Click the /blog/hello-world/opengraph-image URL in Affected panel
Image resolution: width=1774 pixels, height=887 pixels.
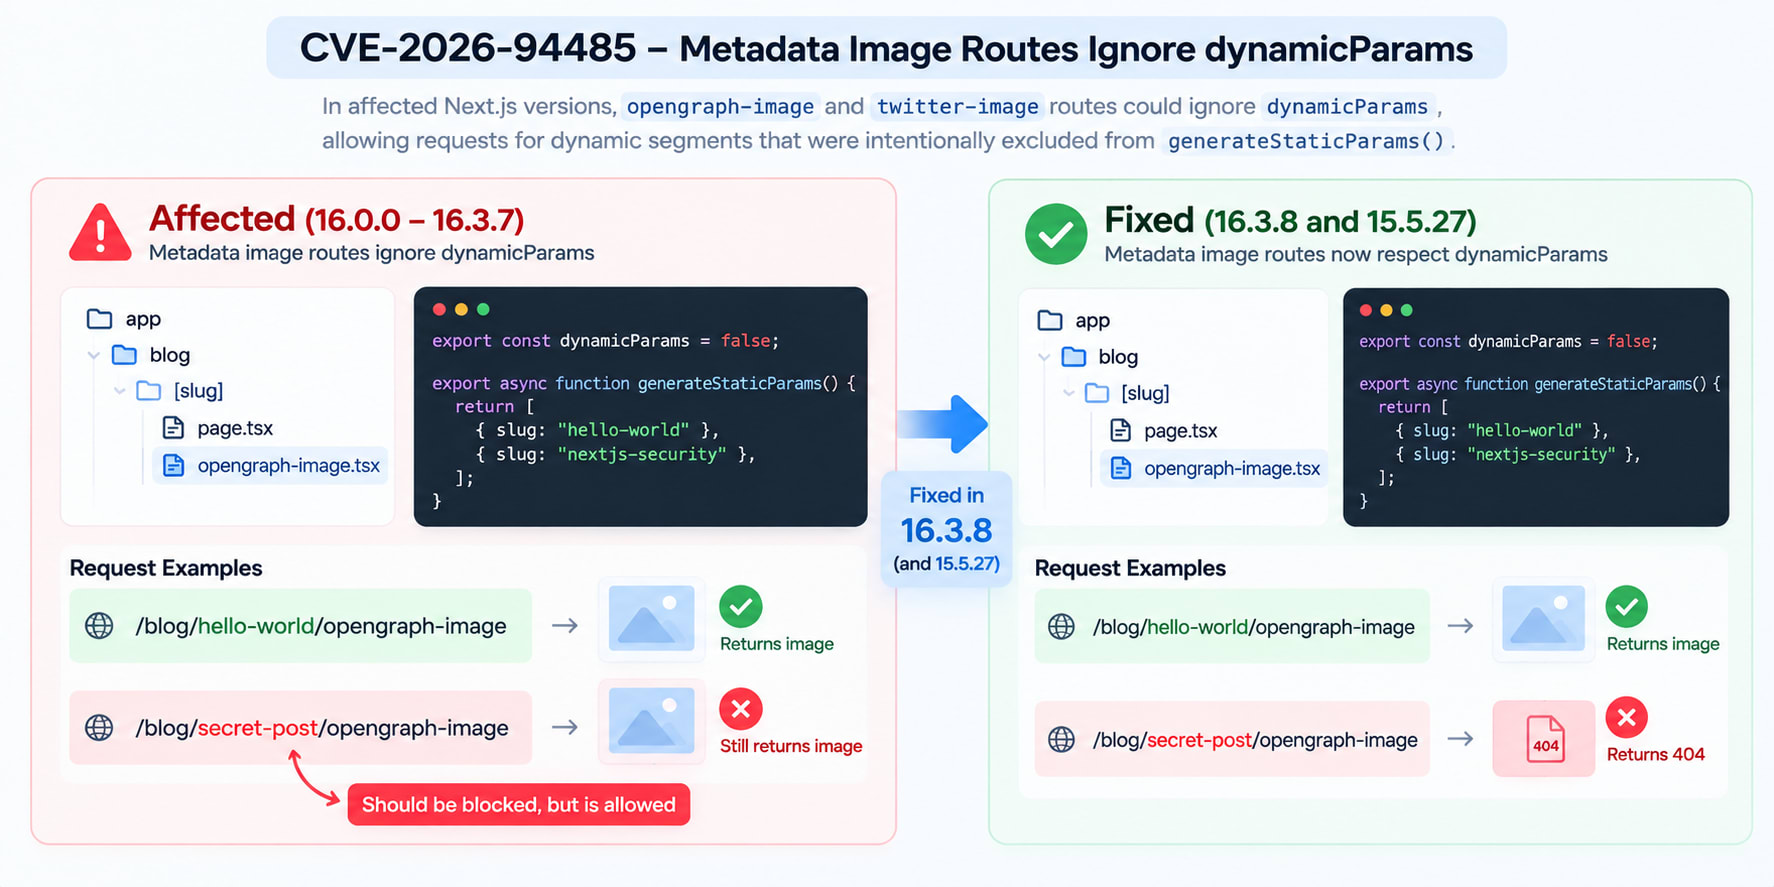[x=321, y=626]
